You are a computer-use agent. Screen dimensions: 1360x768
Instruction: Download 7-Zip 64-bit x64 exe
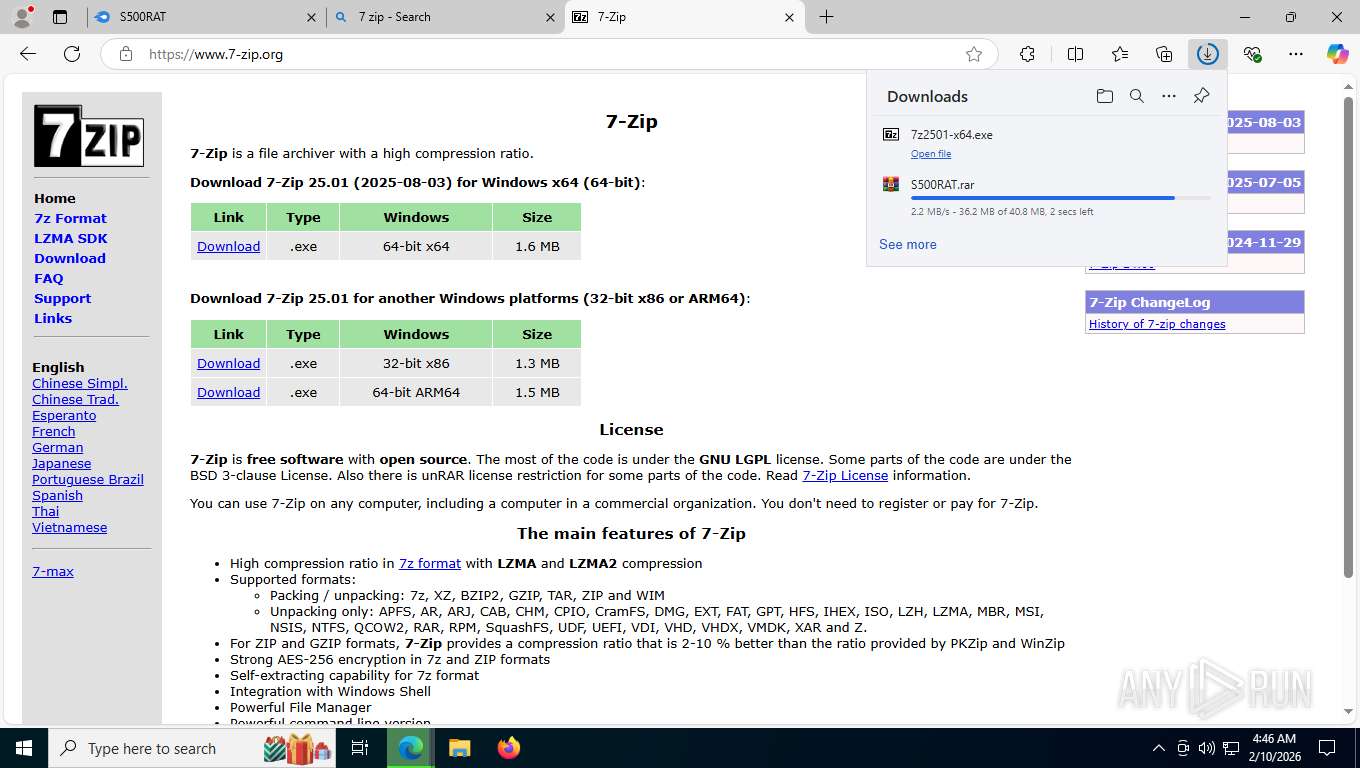[228, 246]
